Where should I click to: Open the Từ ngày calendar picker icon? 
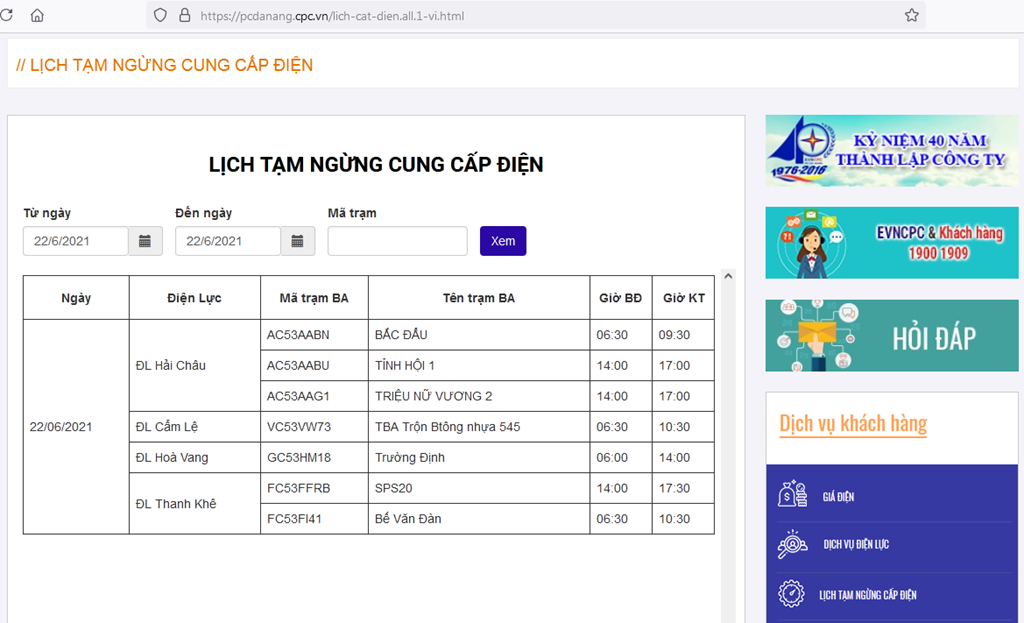pyautogui.click(x=145, y=241)
